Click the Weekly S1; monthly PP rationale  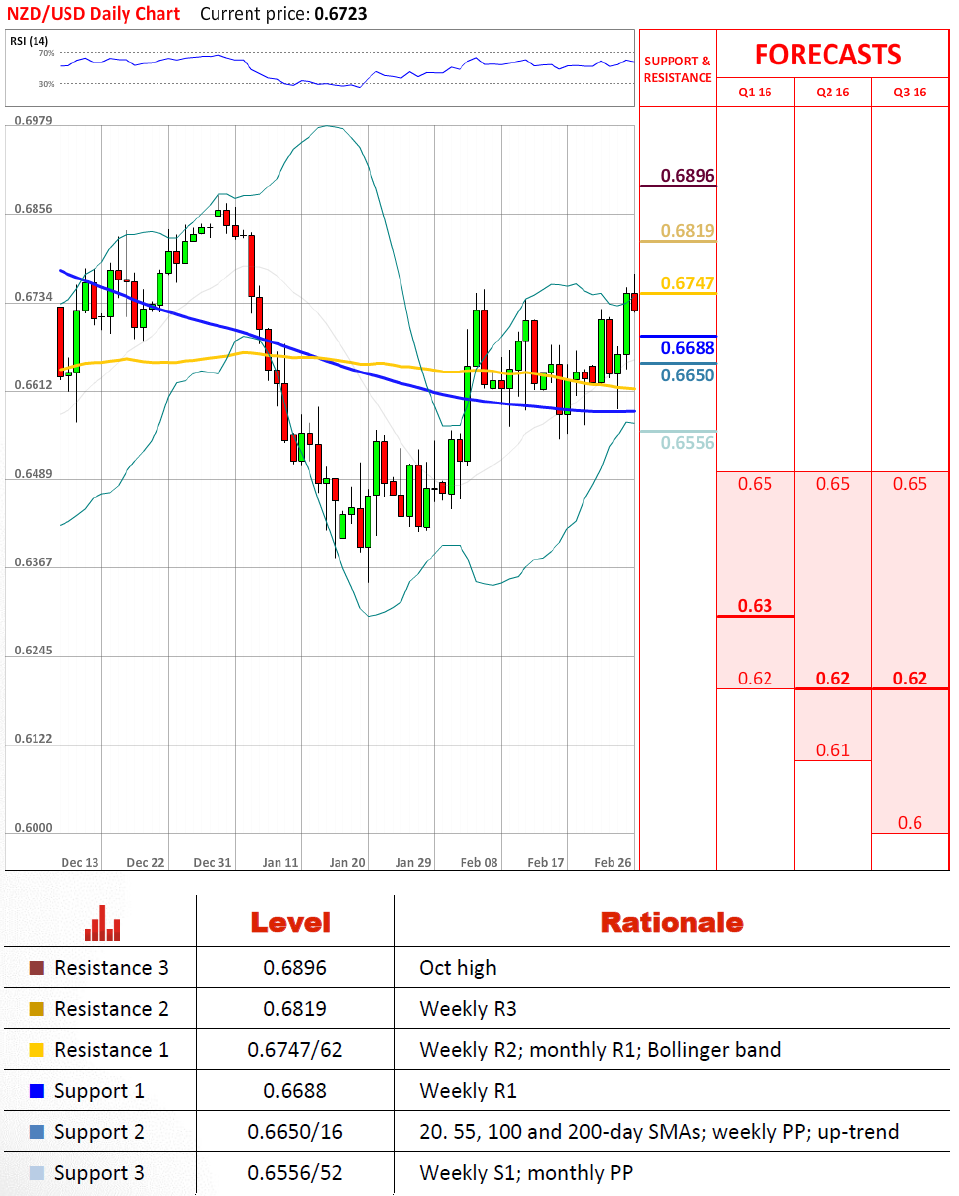coord(526,1173)
